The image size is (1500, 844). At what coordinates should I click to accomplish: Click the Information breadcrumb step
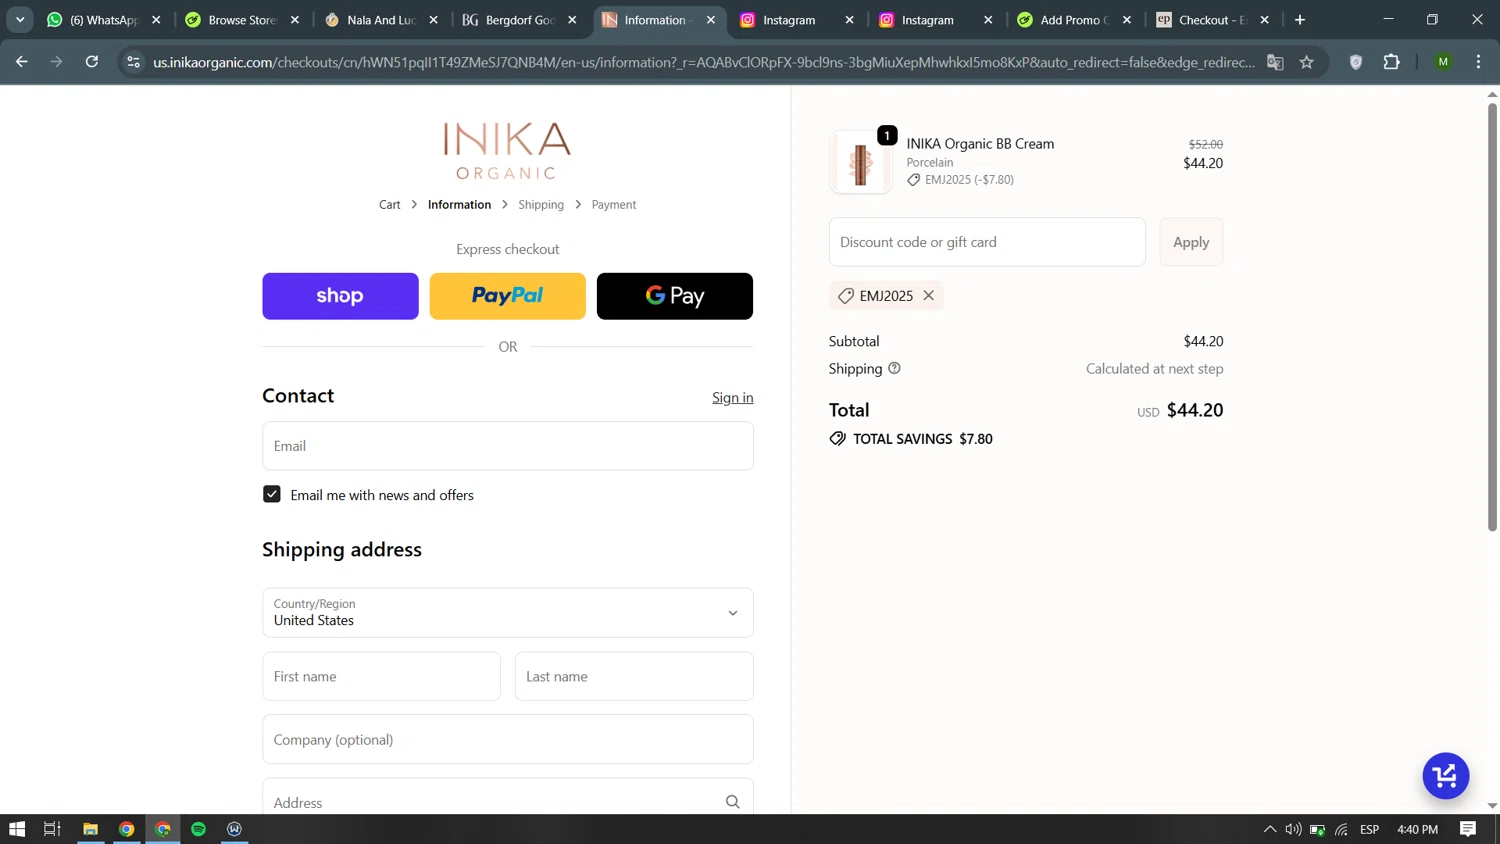[459, 204]
